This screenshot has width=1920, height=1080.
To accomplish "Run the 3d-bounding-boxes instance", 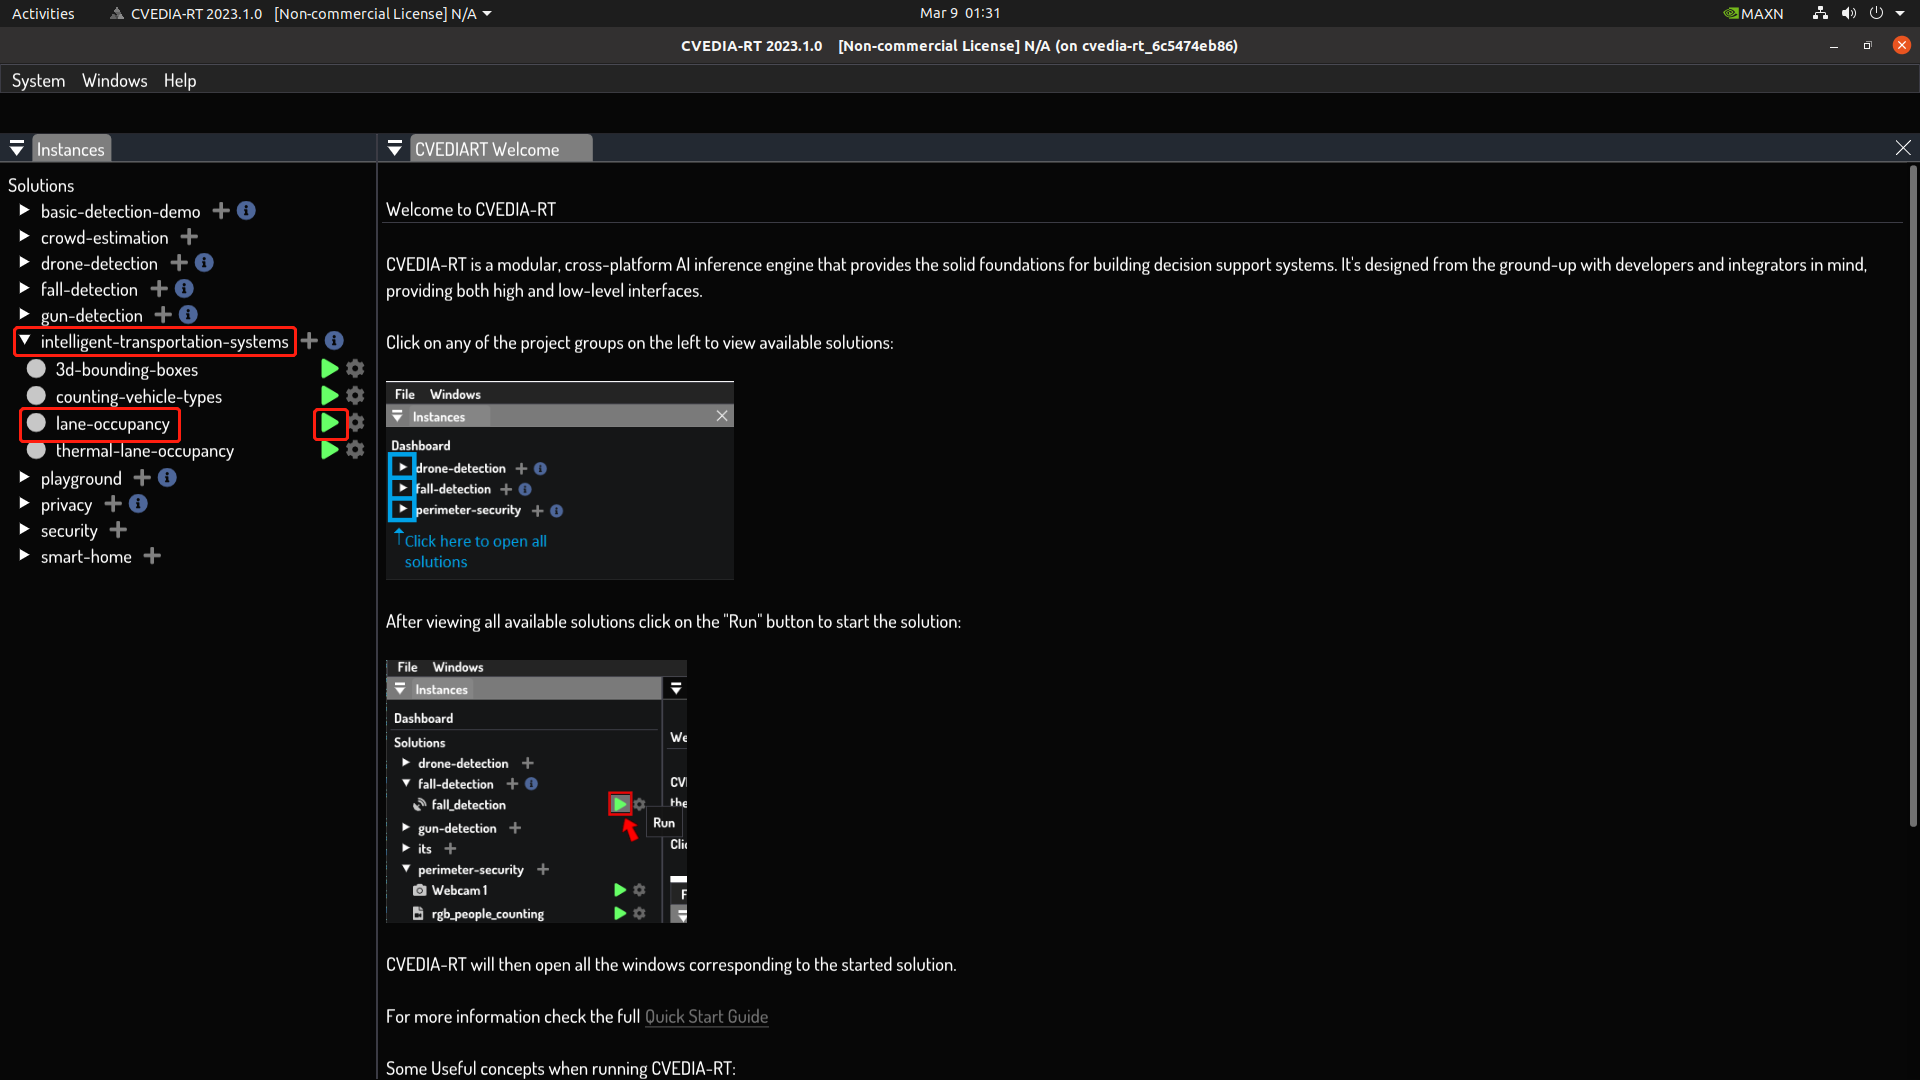I will pyautogui.click(x=329, y=369).
